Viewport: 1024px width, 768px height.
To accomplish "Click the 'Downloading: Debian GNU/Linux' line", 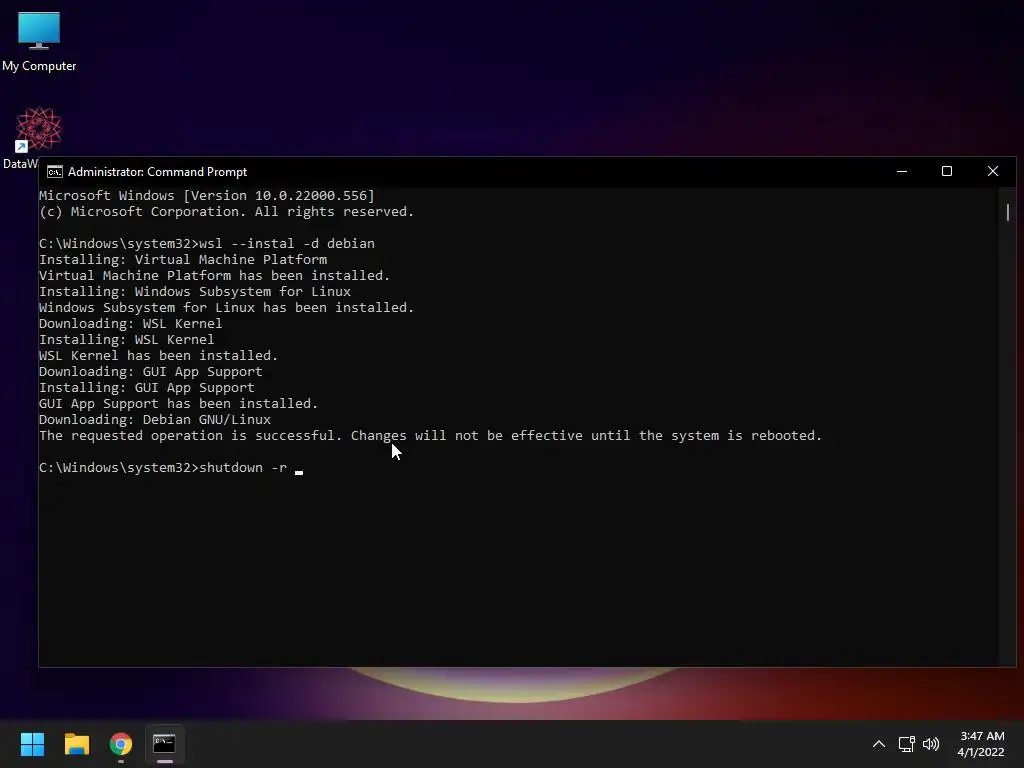I will pyautogui.click(x=155, y=419).
